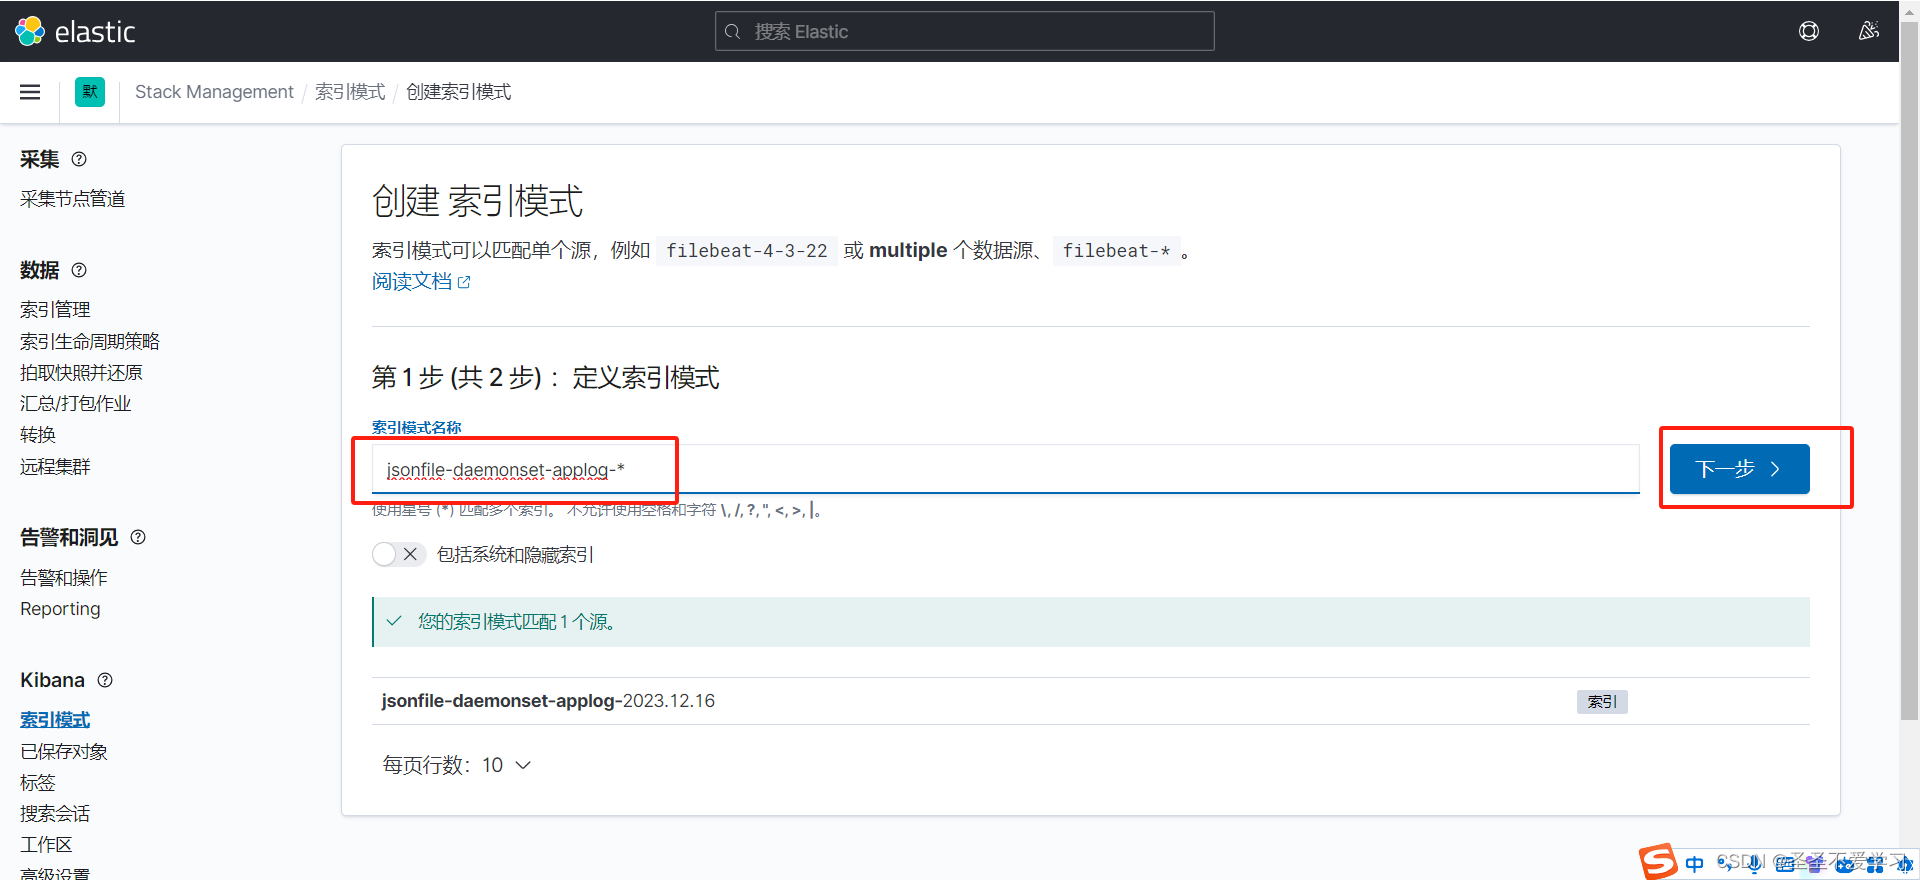This screenshot has width=1920, height=880.
Task: Click Sogou microphone voice input icon
Action: coord(1754,864)
